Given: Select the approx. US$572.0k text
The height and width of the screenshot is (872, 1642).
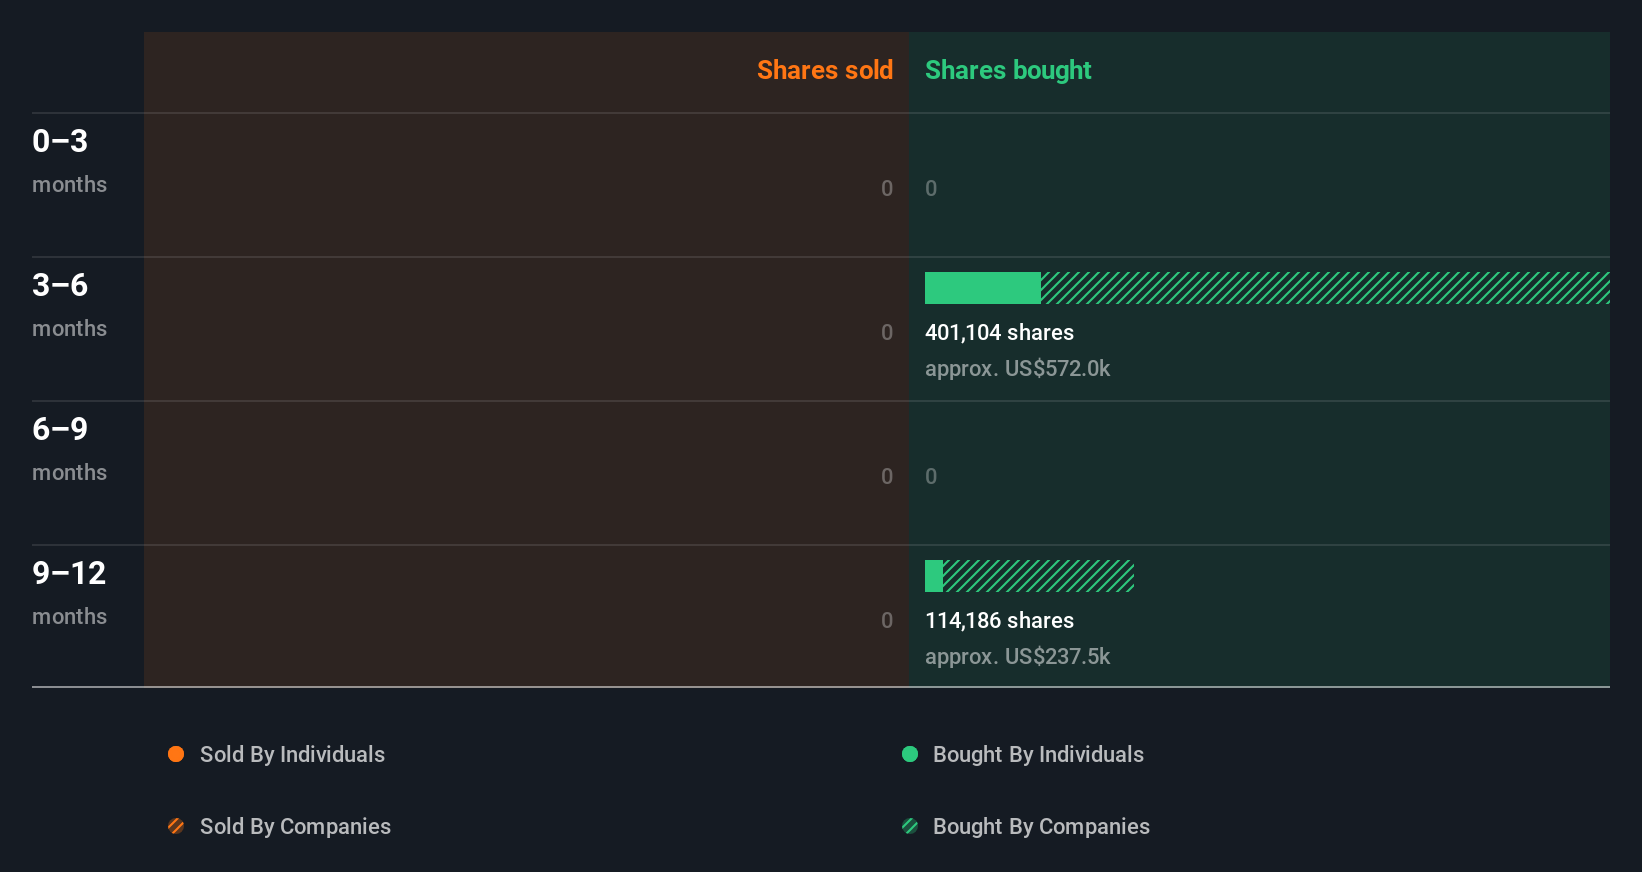Looking at the screenshot, I should click(1017, 369).
